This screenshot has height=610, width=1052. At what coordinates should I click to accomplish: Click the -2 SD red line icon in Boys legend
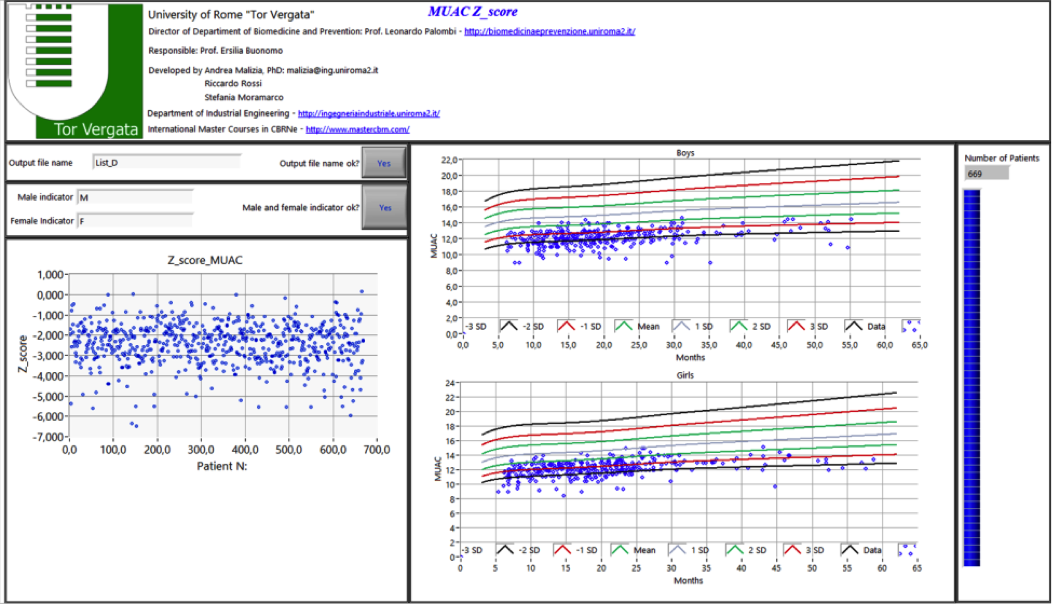click(565, 326)
